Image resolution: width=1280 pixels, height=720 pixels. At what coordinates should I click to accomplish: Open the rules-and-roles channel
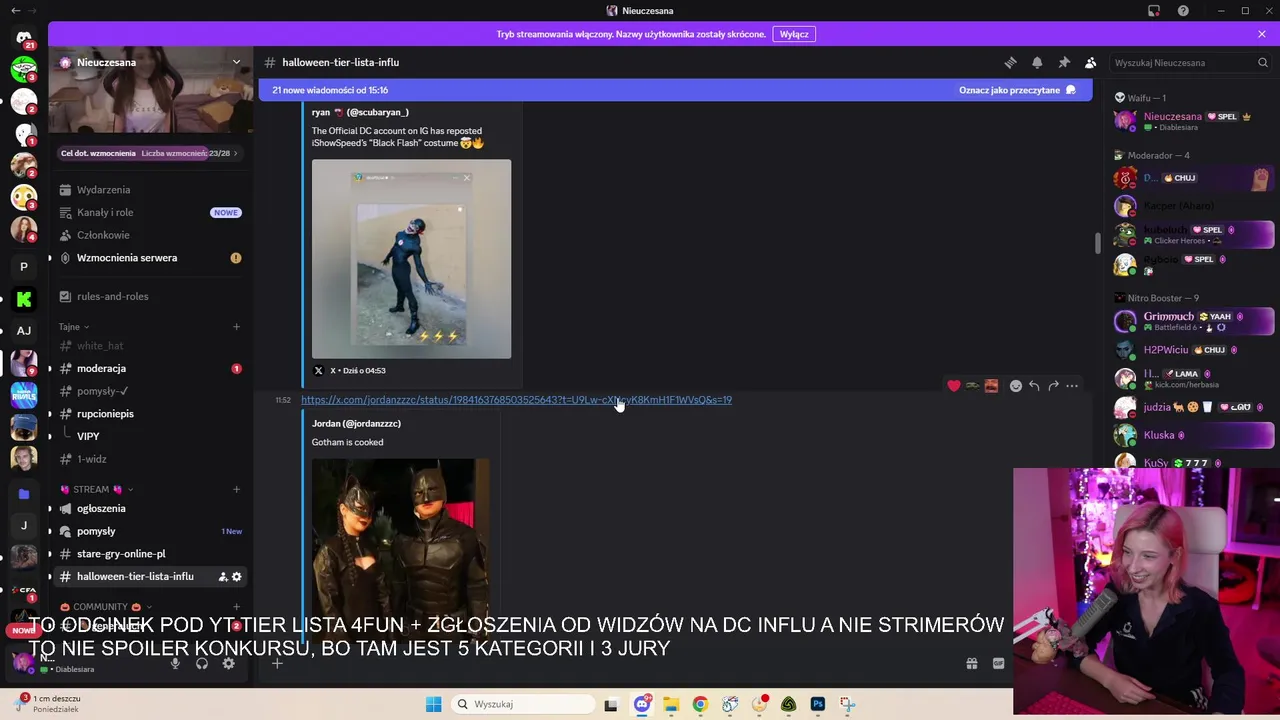pos(150,296)
